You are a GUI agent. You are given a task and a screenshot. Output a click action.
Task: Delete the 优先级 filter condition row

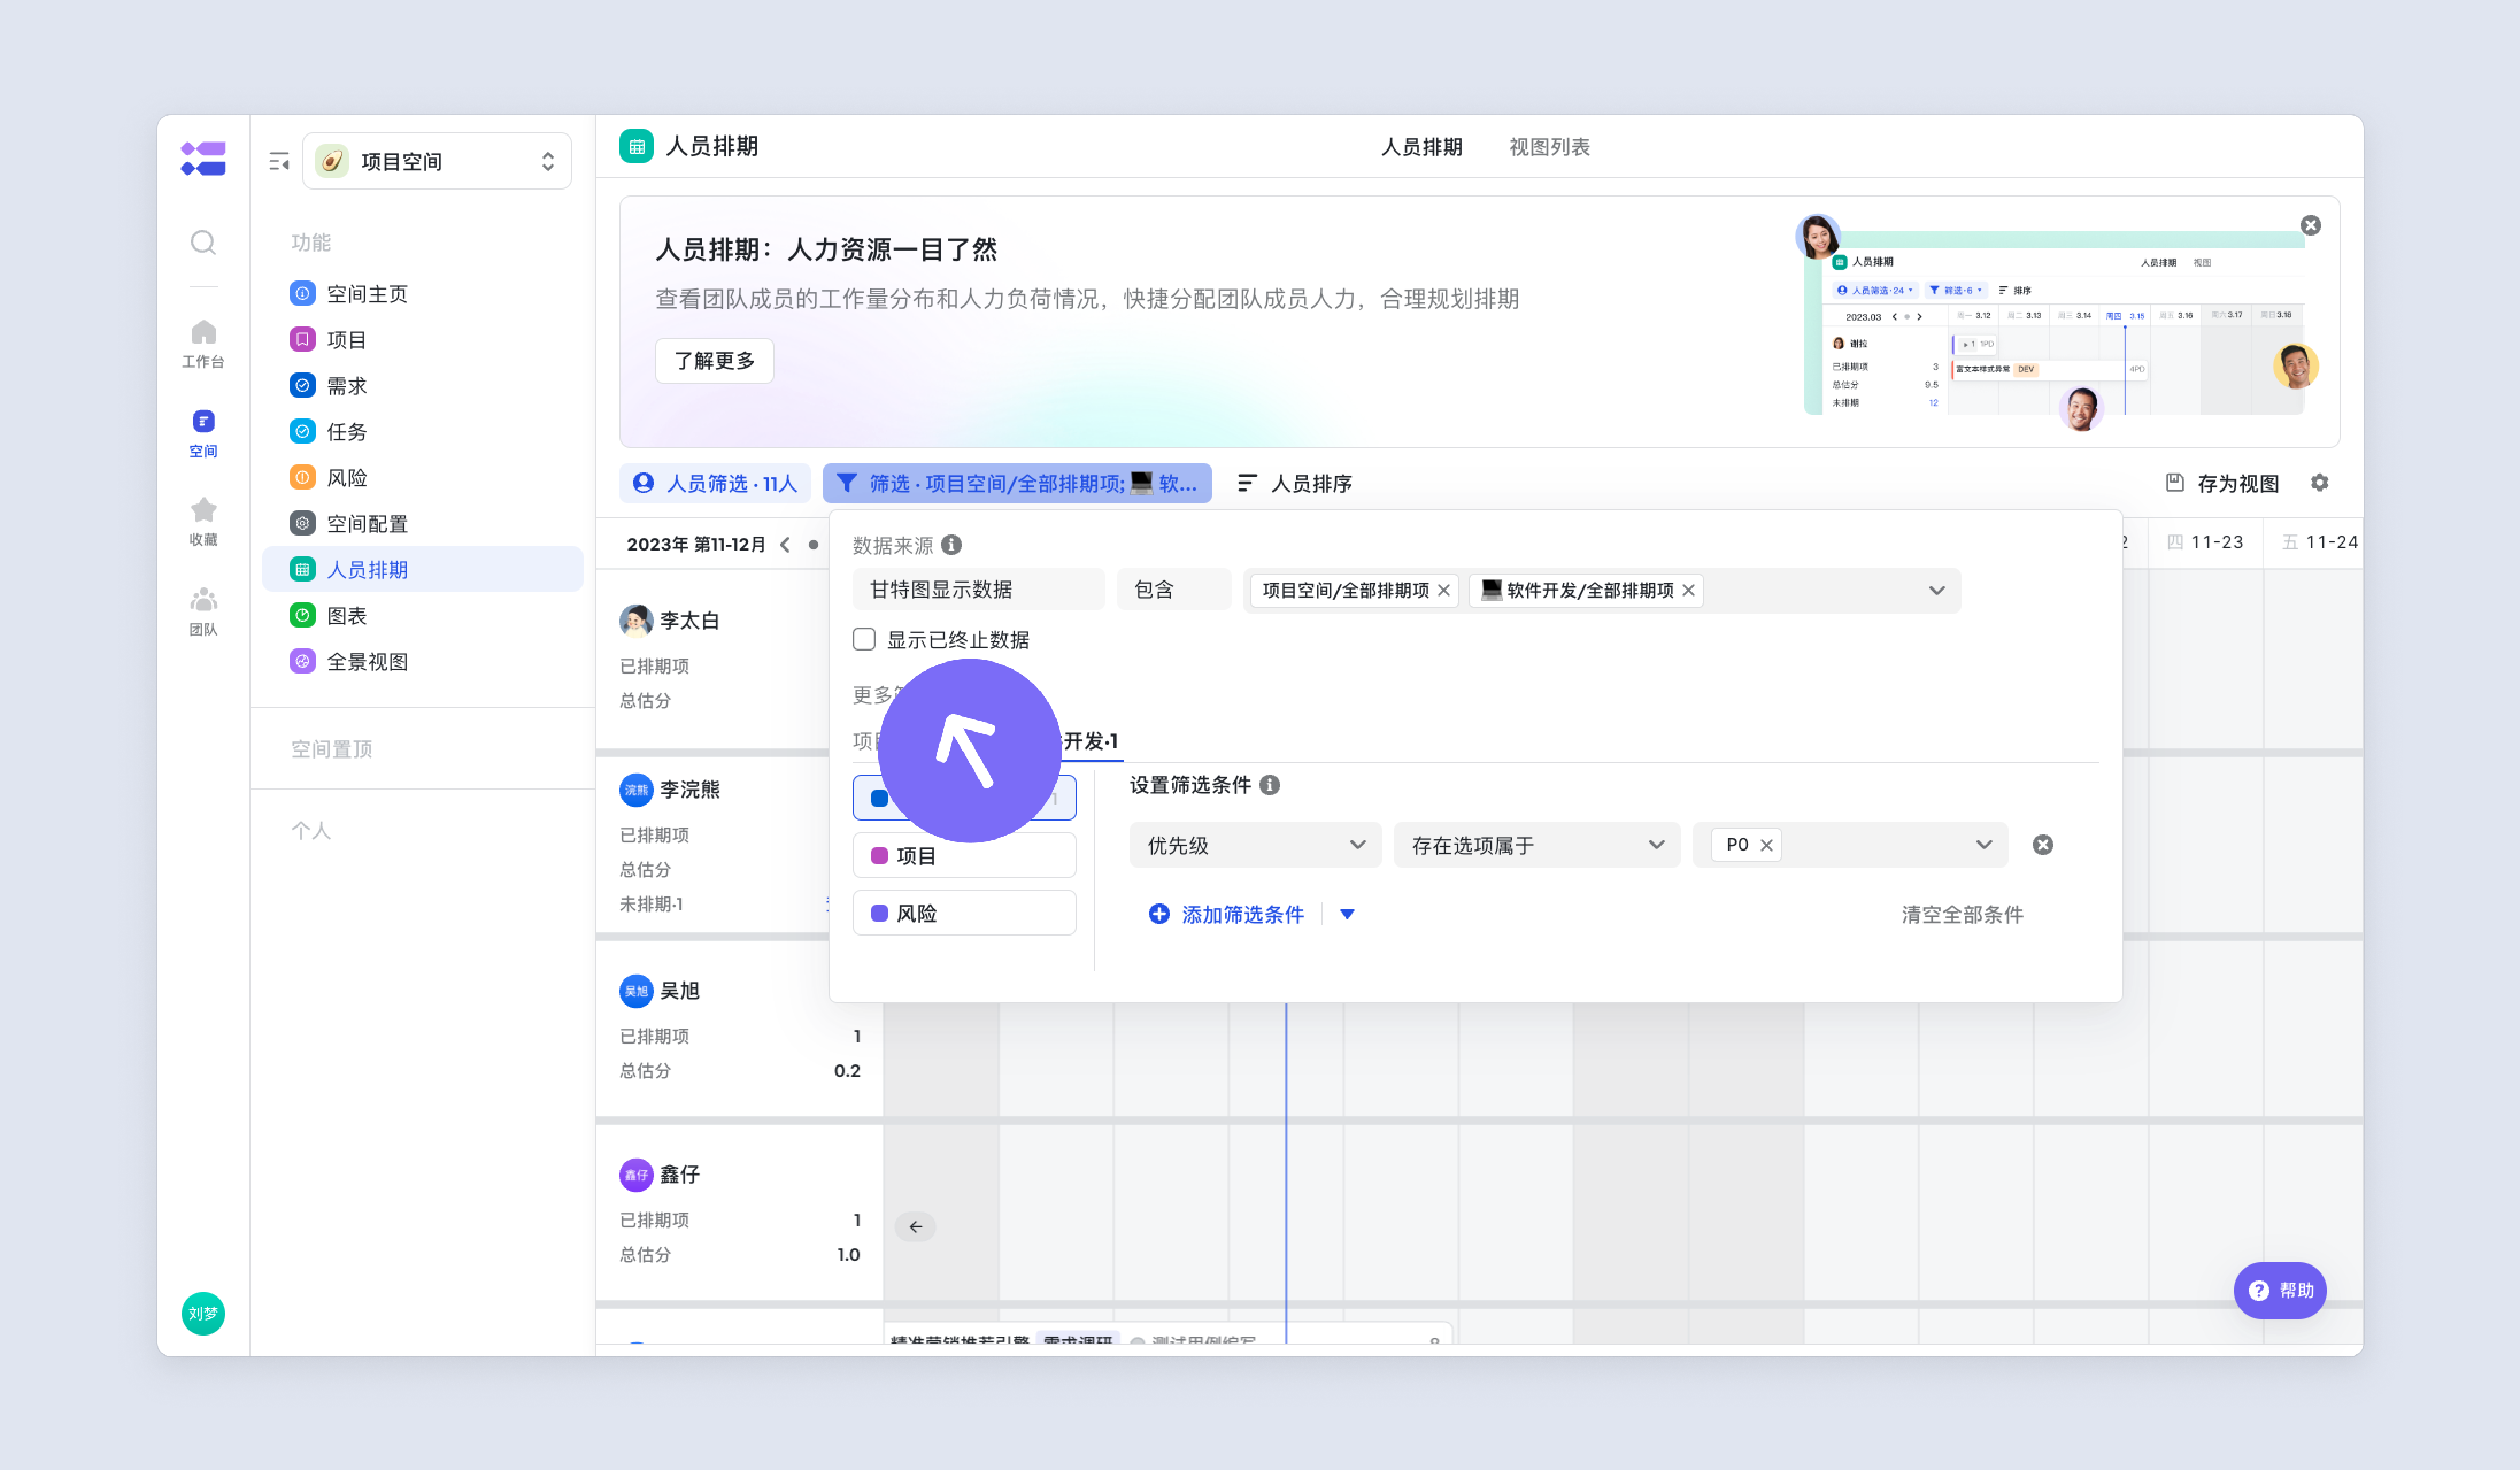click(x=2043, y=845)
